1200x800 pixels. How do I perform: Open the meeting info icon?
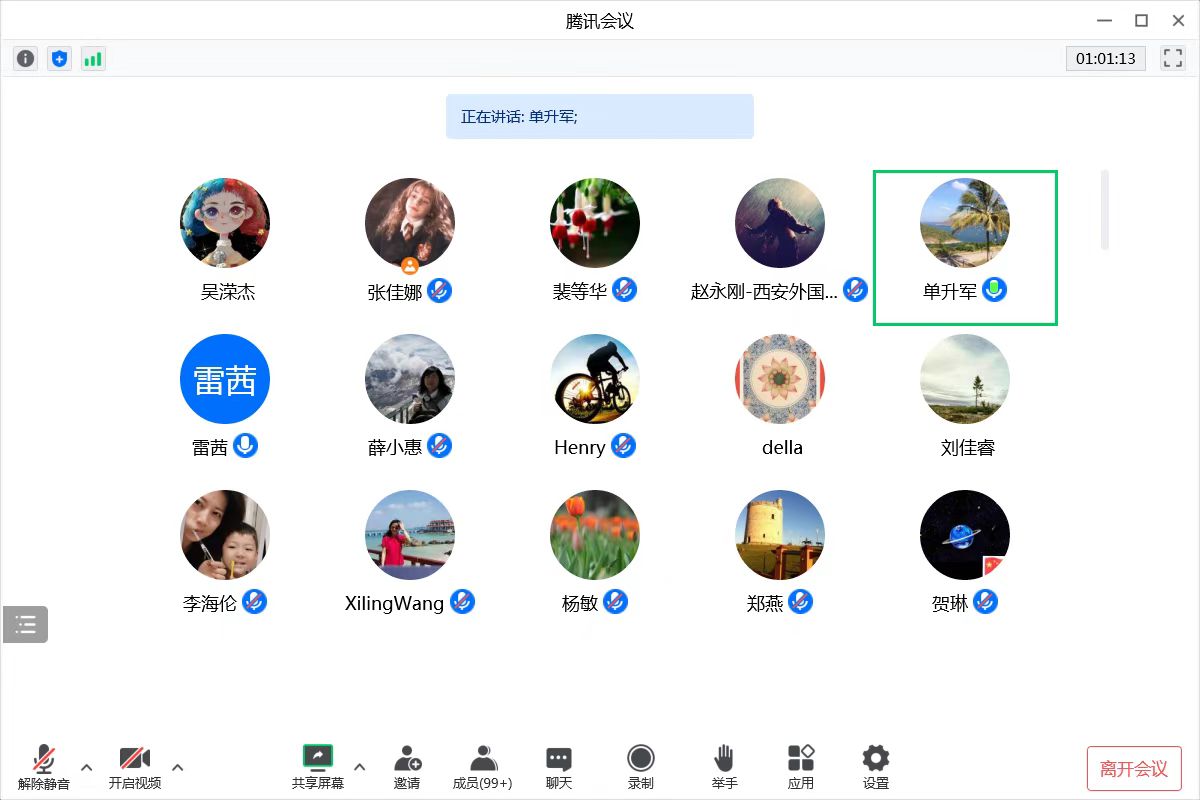(26, 59)
